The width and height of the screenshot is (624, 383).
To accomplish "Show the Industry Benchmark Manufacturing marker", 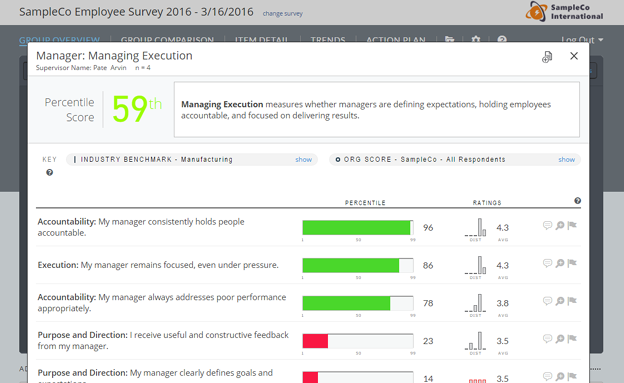I will pyautogui.click(x=303, y=160).
